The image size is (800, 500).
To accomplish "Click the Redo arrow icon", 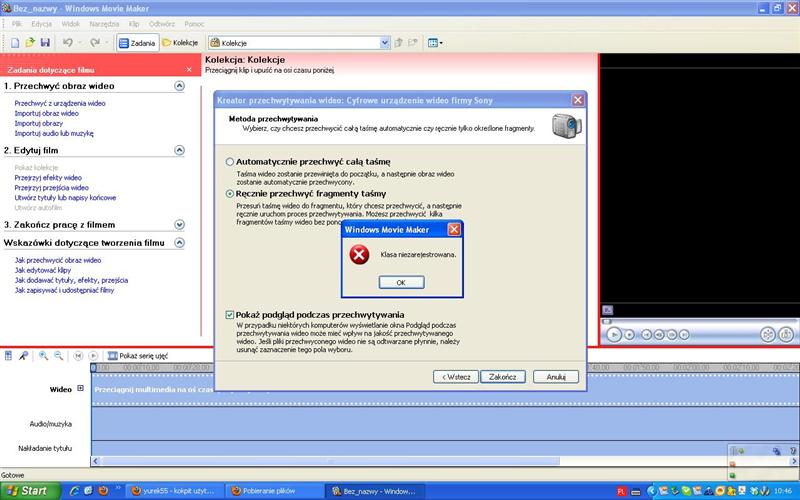I will coord(95,43).
